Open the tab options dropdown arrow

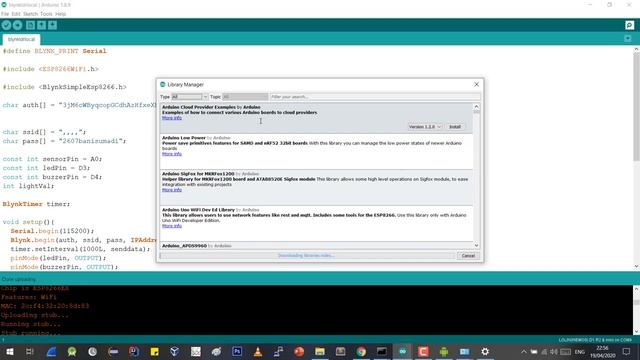[x=628, y=39]
